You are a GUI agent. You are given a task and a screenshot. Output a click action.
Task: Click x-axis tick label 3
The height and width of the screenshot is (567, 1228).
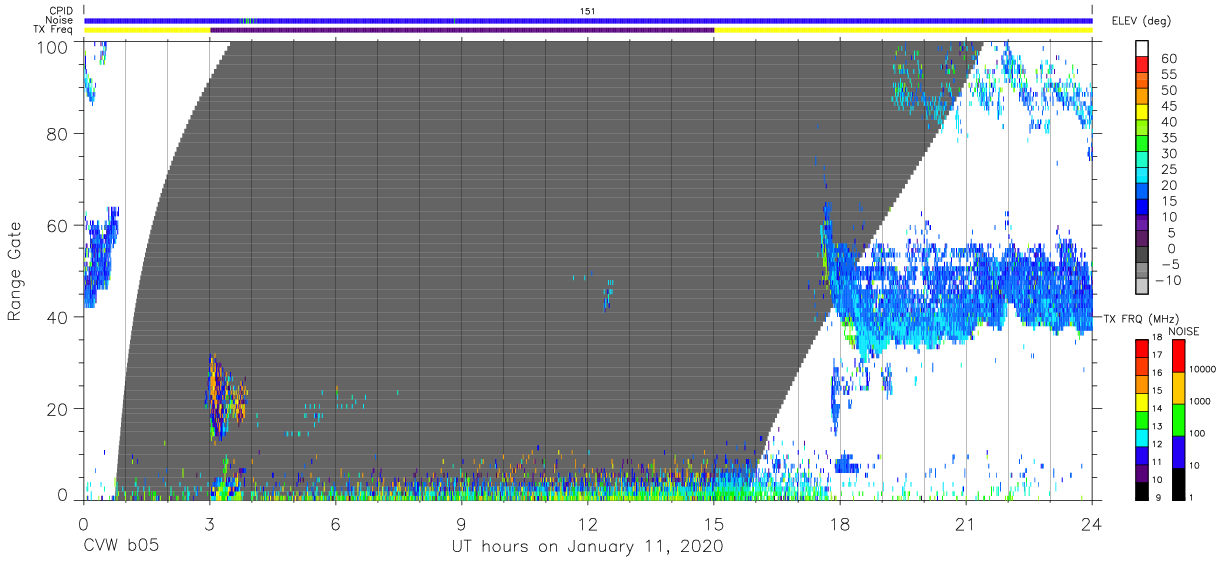pos(209,524)
